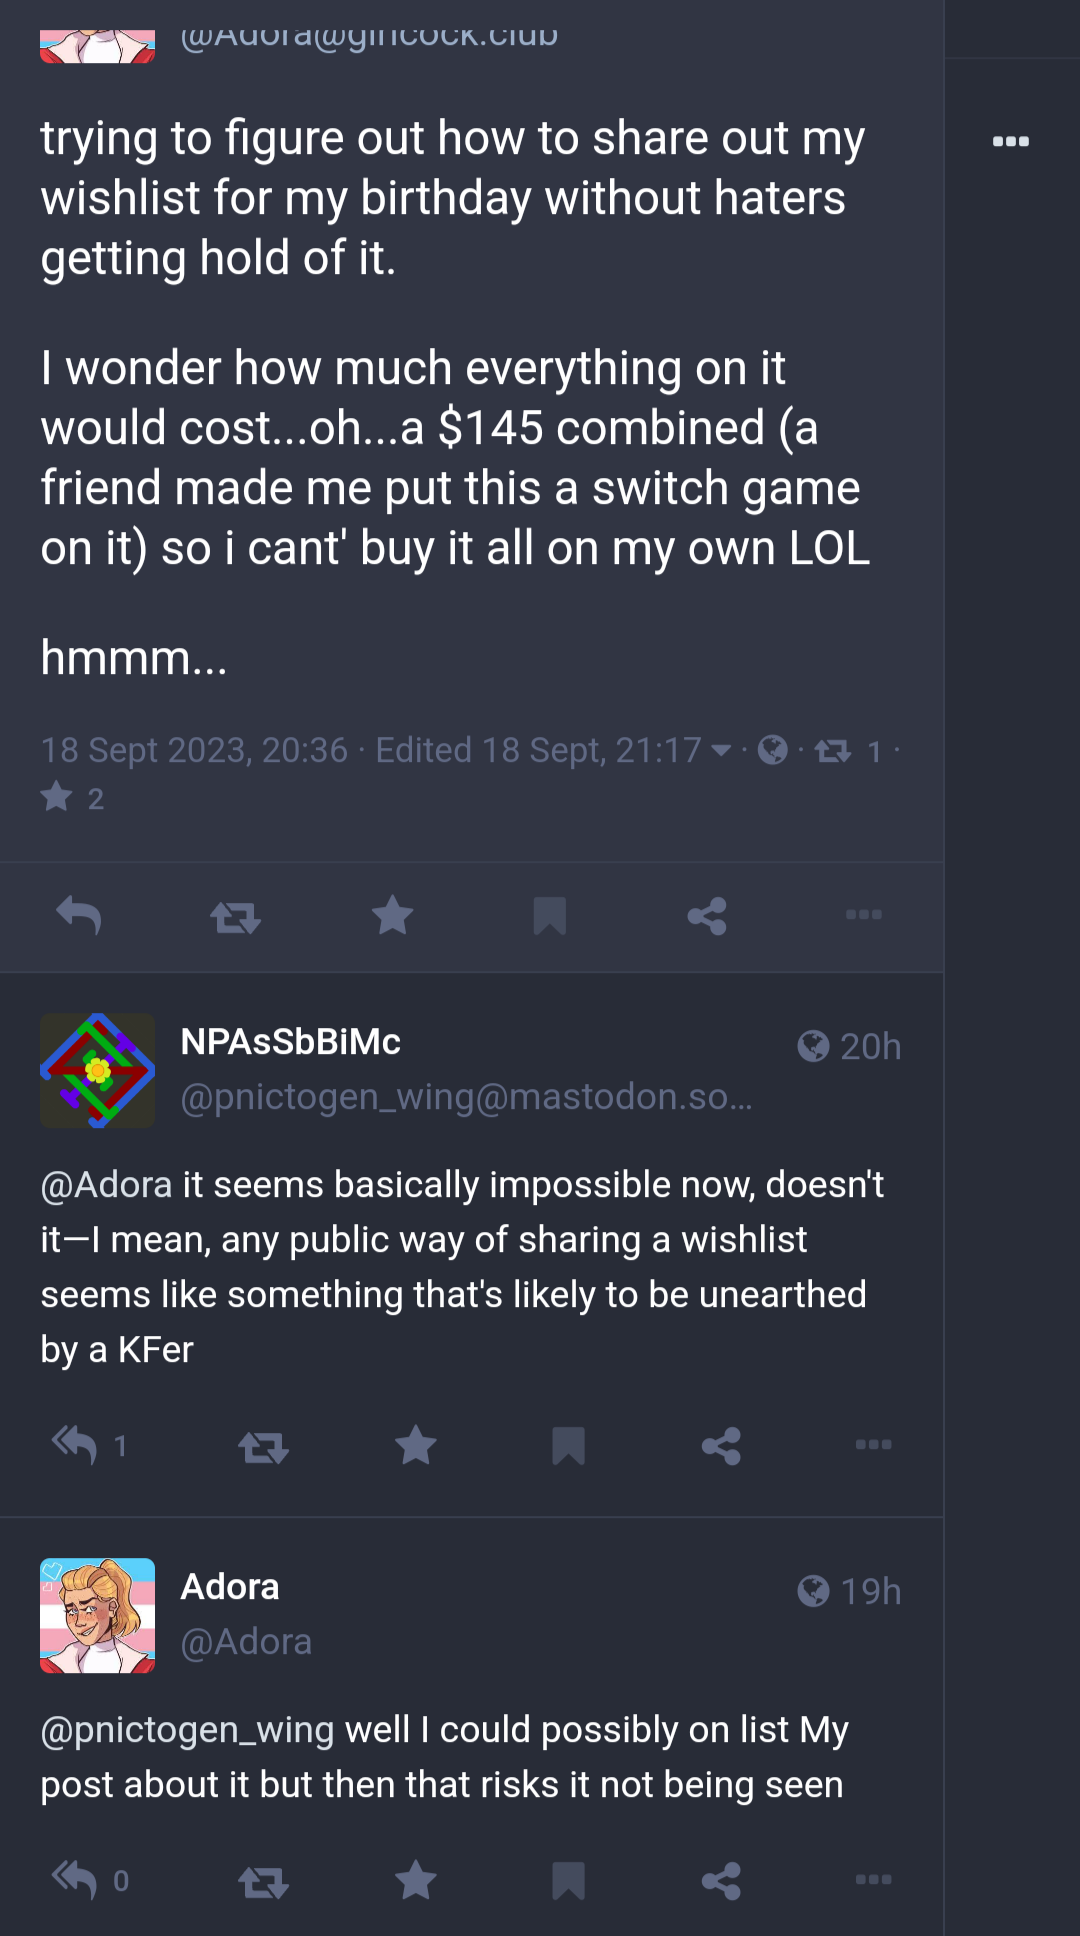Reply to the main wishlist post
Viewport: 1080px width, 1936px height.
(79, 916)
